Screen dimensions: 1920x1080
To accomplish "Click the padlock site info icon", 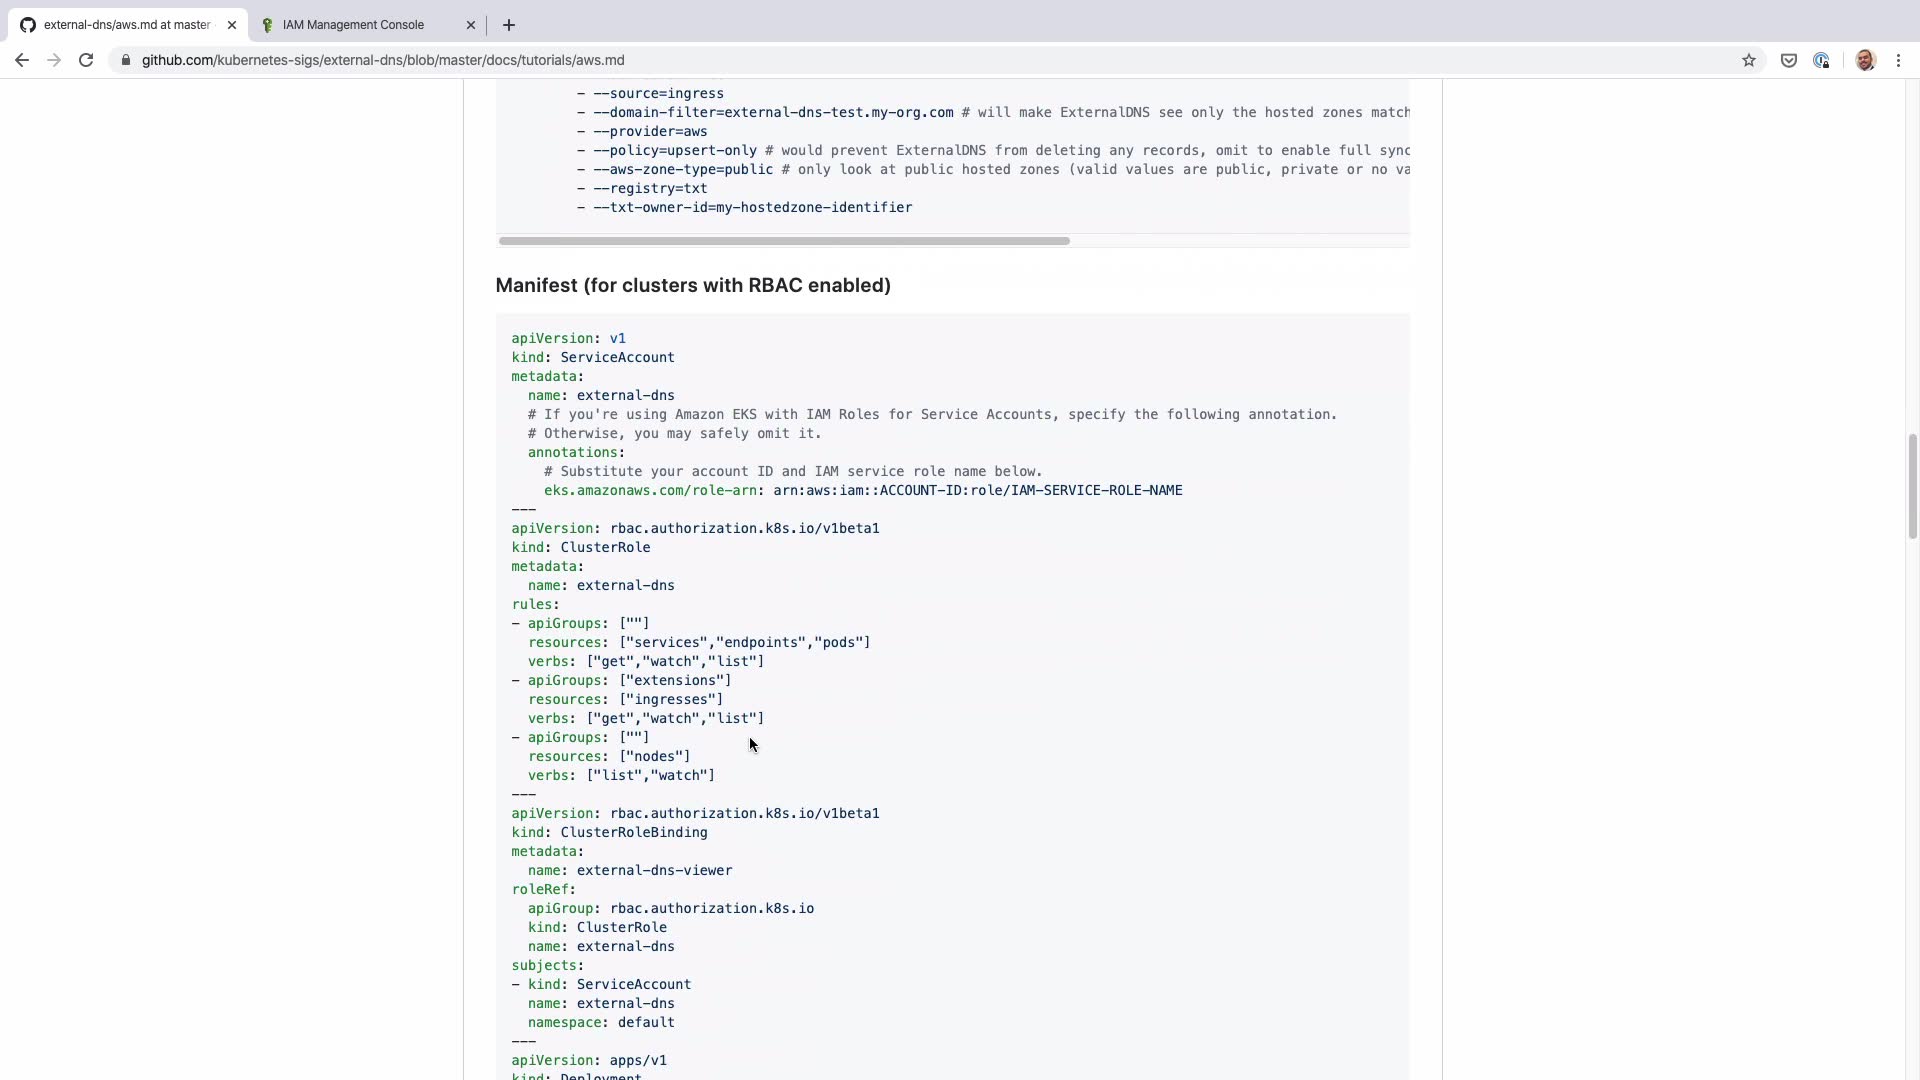I will click(125, 60).
